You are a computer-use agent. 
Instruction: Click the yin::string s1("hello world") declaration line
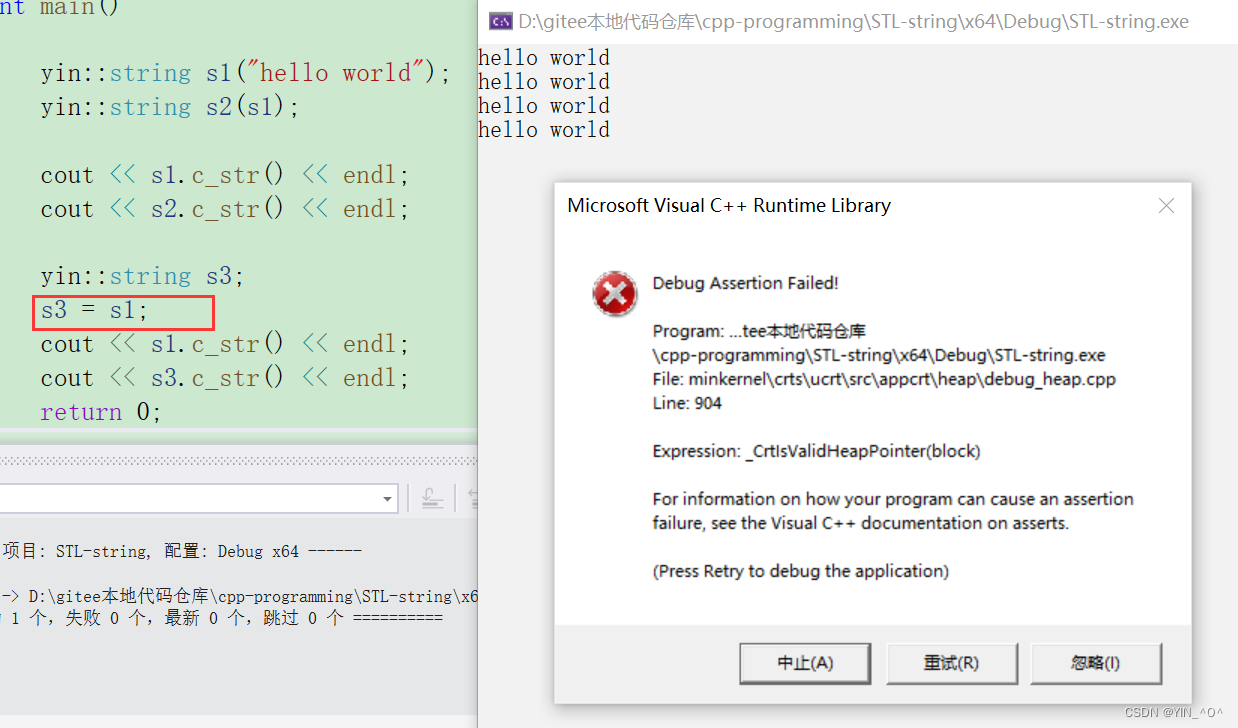coord(240,72)
